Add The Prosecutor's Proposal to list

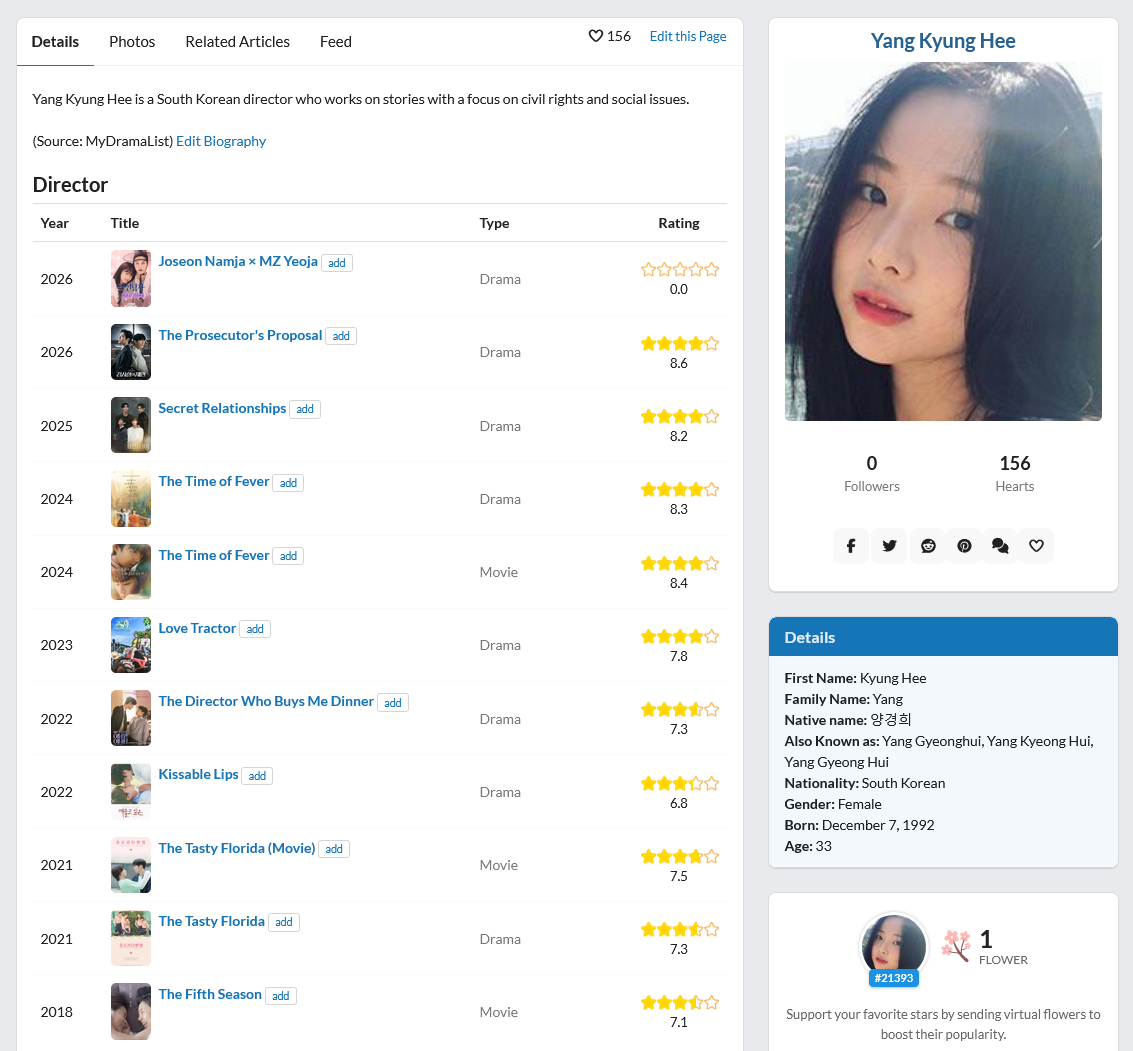[341, 336]
